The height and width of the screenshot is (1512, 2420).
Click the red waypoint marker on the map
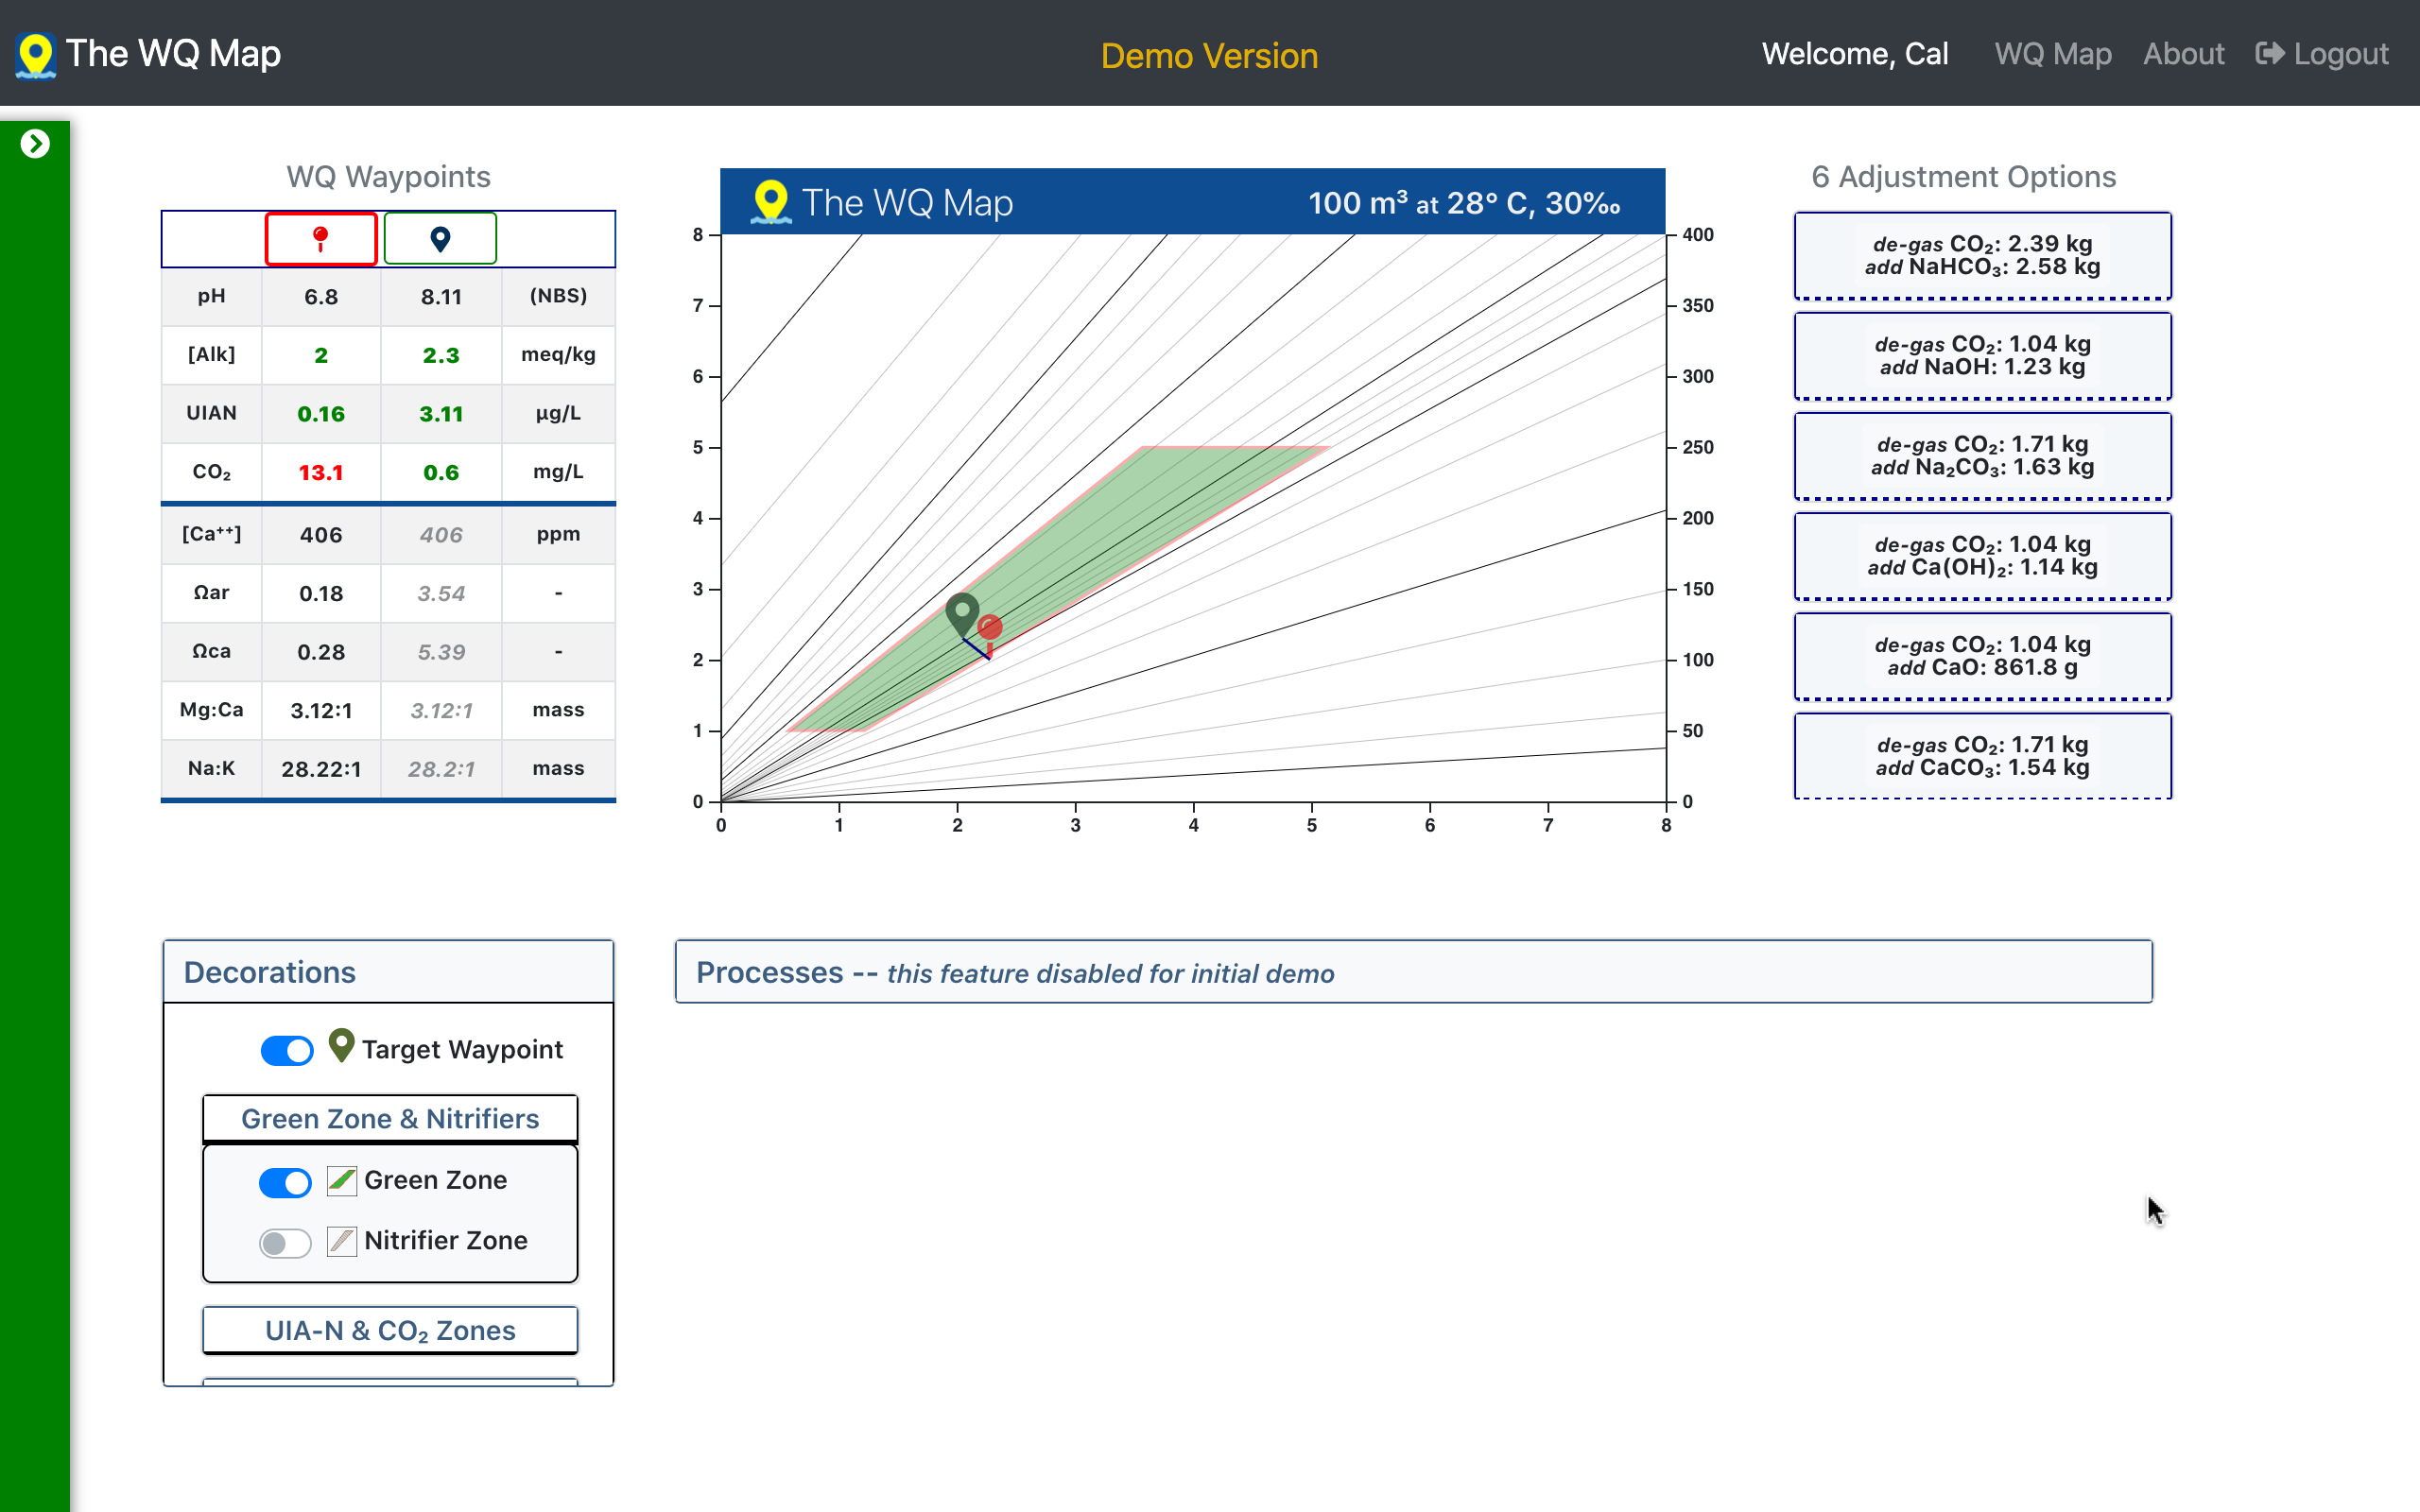click(x=990, y=627)
